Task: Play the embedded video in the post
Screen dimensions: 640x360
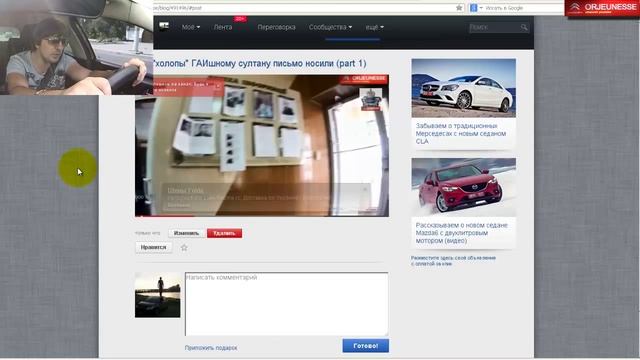Action: (x=262, y=145)
